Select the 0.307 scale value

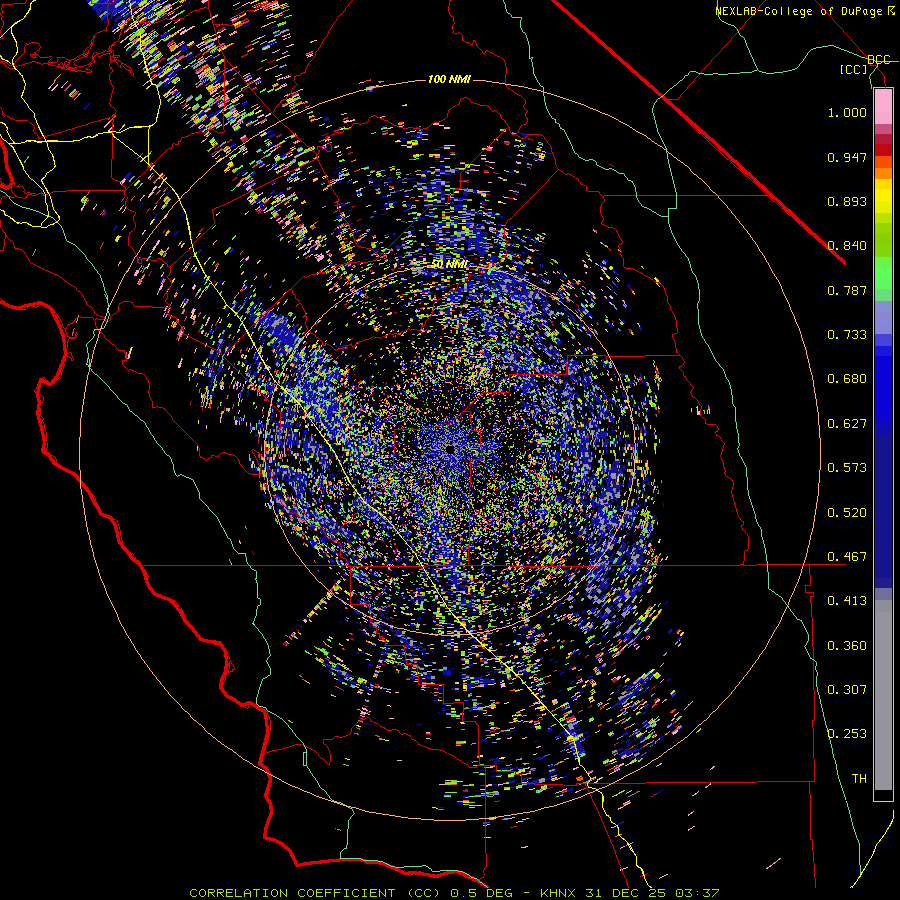pyautogui.click(x=847, y=690)
